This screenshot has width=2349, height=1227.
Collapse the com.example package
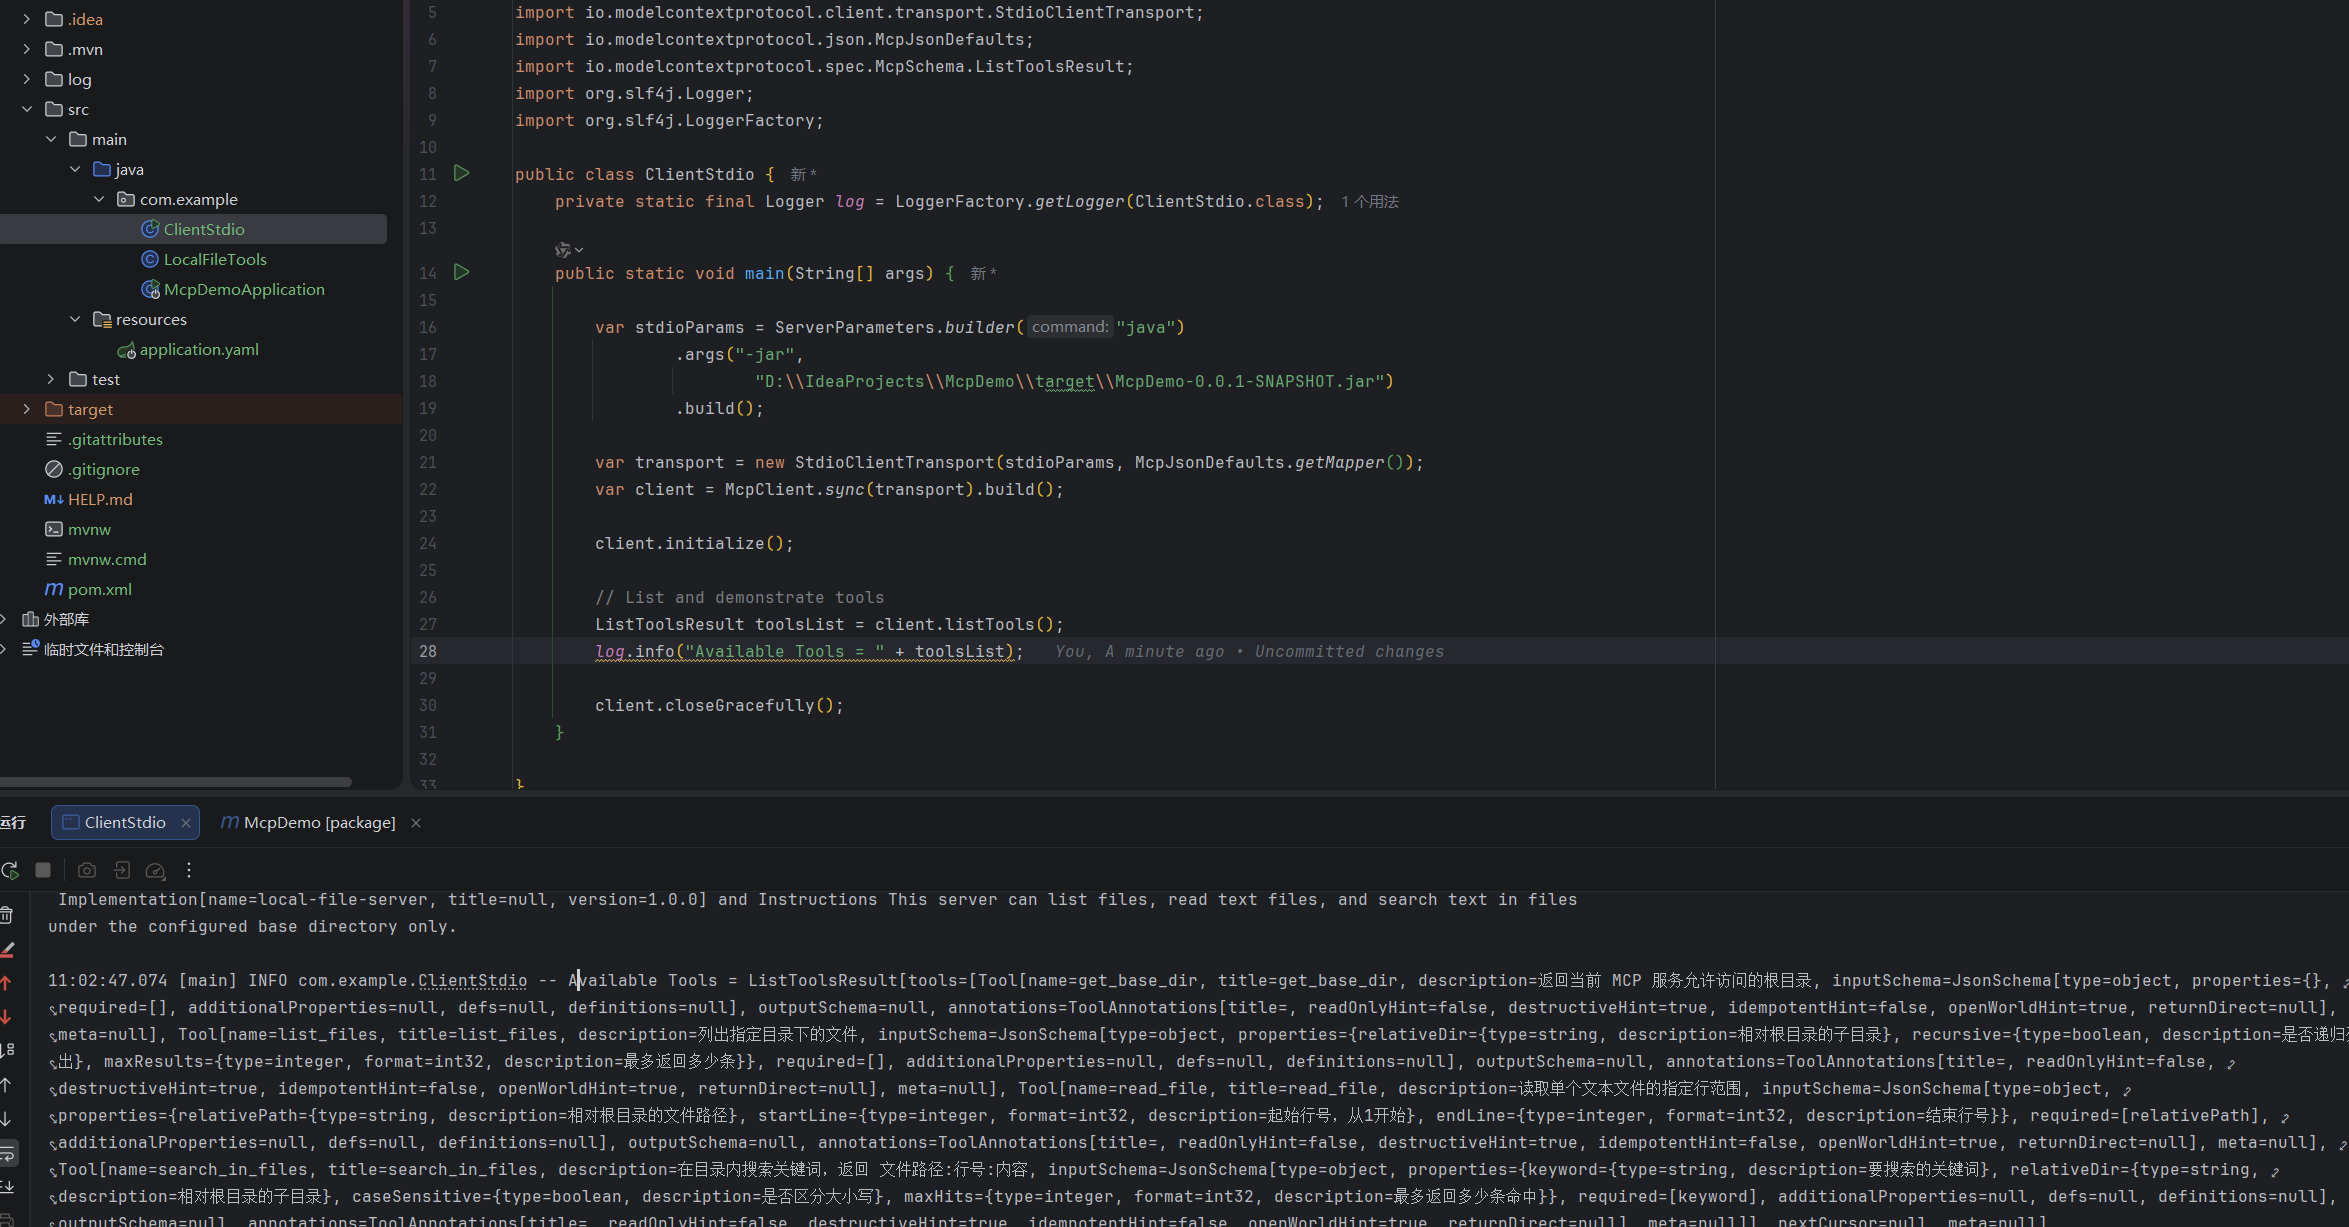pyautogui.click(x=99, y=199)
